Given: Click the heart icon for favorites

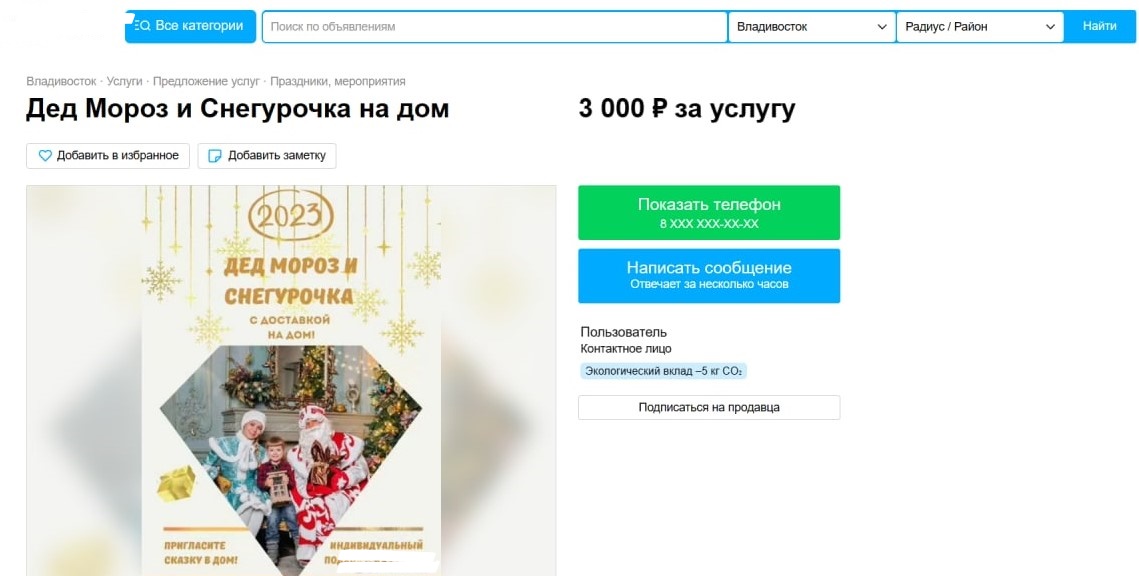Looking at the screenshot, I should (45, 155).
